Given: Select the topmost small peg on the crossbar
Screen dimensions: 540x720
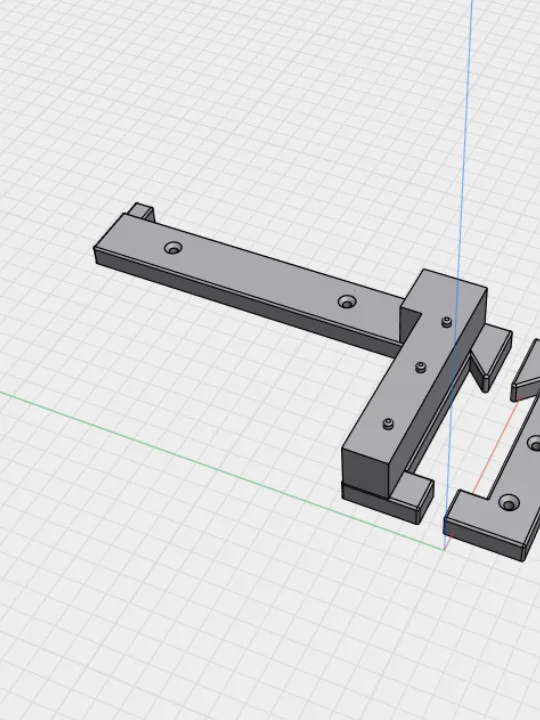Looking at the screenshot, I should click(447, 322).
